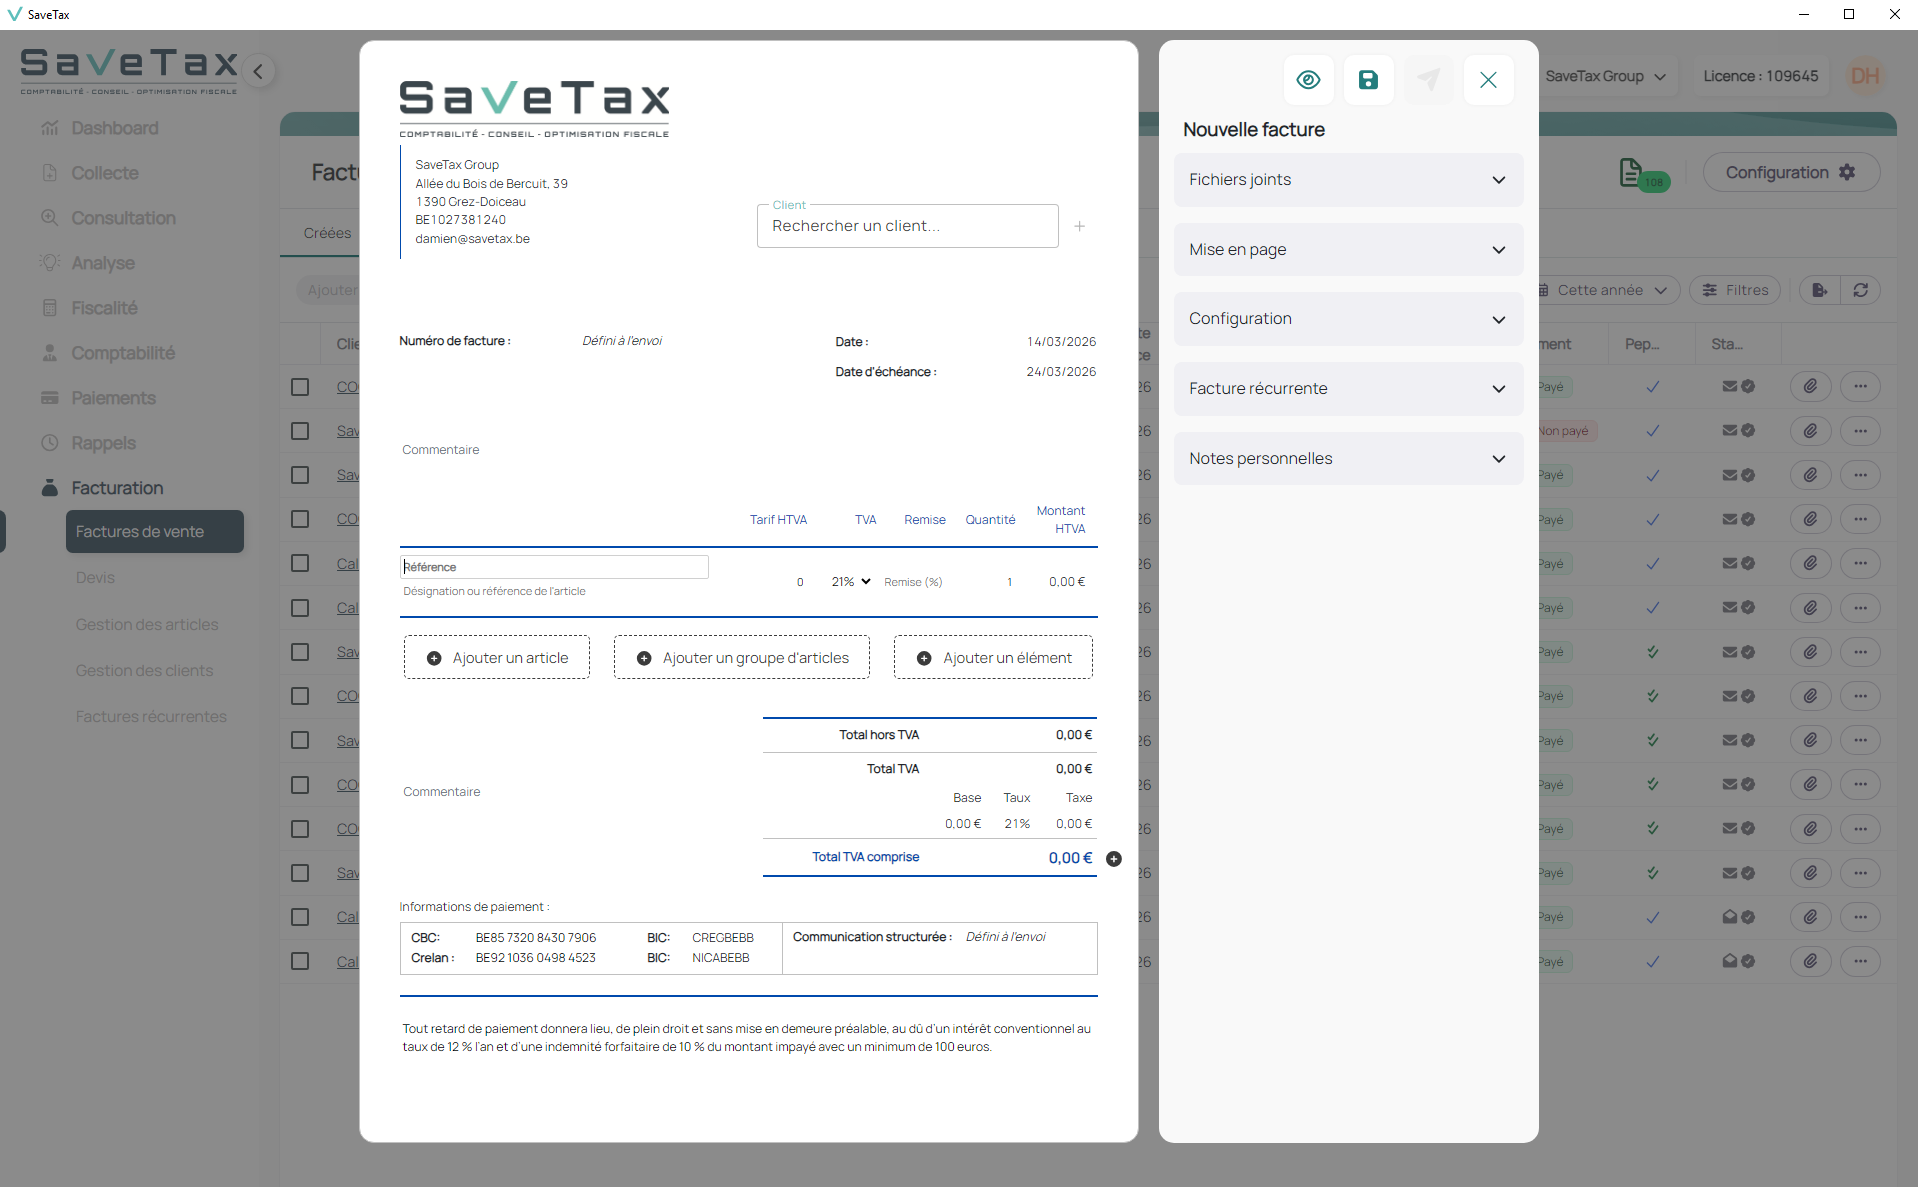Screen dimensions: 1918x1187
Task: Collapse sidebar with the chevron arrow
Action: point(258,71)
